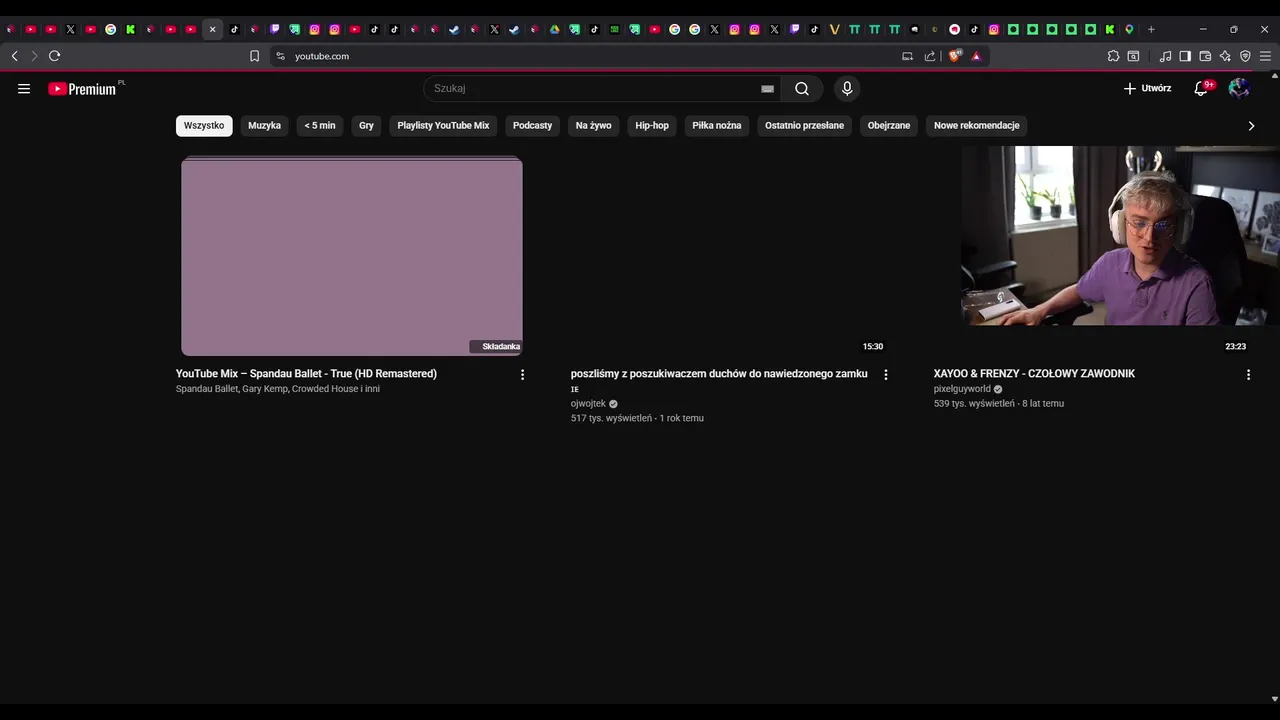This screenshot has height=720, width=1280.
Task: Open the Brave Shields lion icon
Action: coord(954,56)
